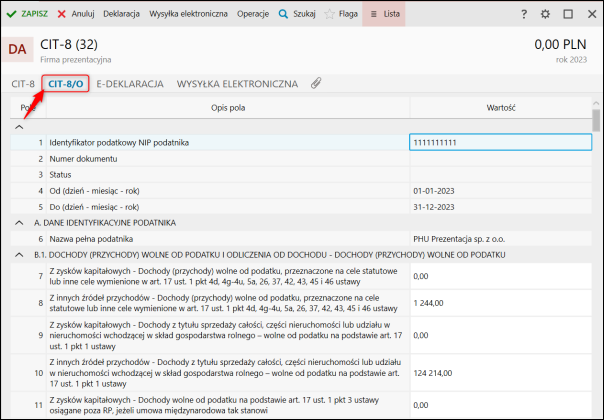This screenshot has height=420, width=604.
Task: Click the green checkmark Zapisz icon
Action: (12, 14)
